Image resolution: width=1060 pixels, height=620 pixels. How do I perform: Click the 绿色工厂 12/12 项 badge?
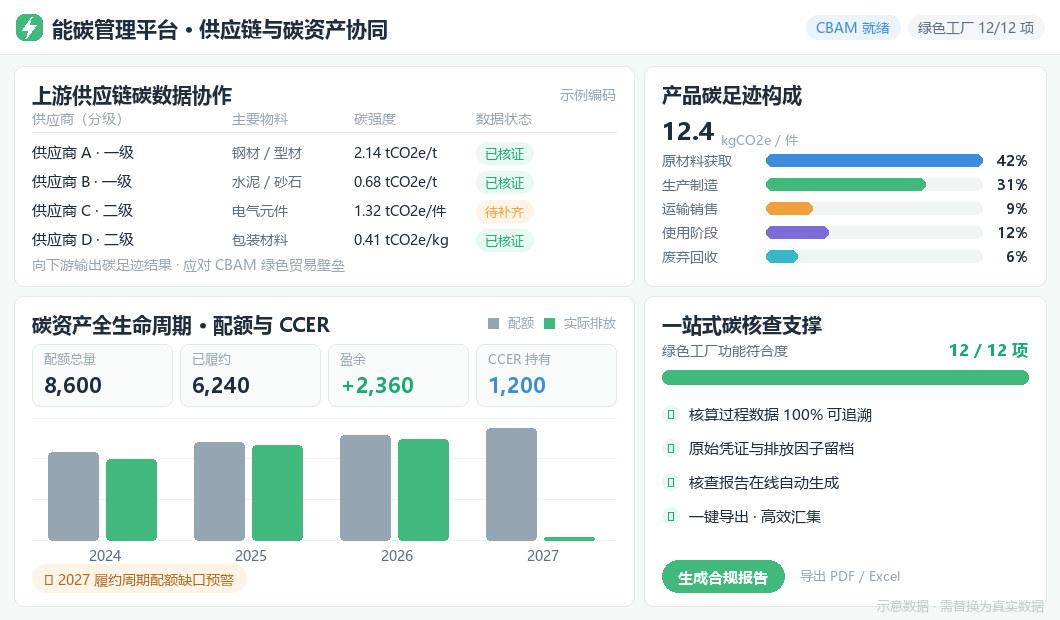point(975,28)
